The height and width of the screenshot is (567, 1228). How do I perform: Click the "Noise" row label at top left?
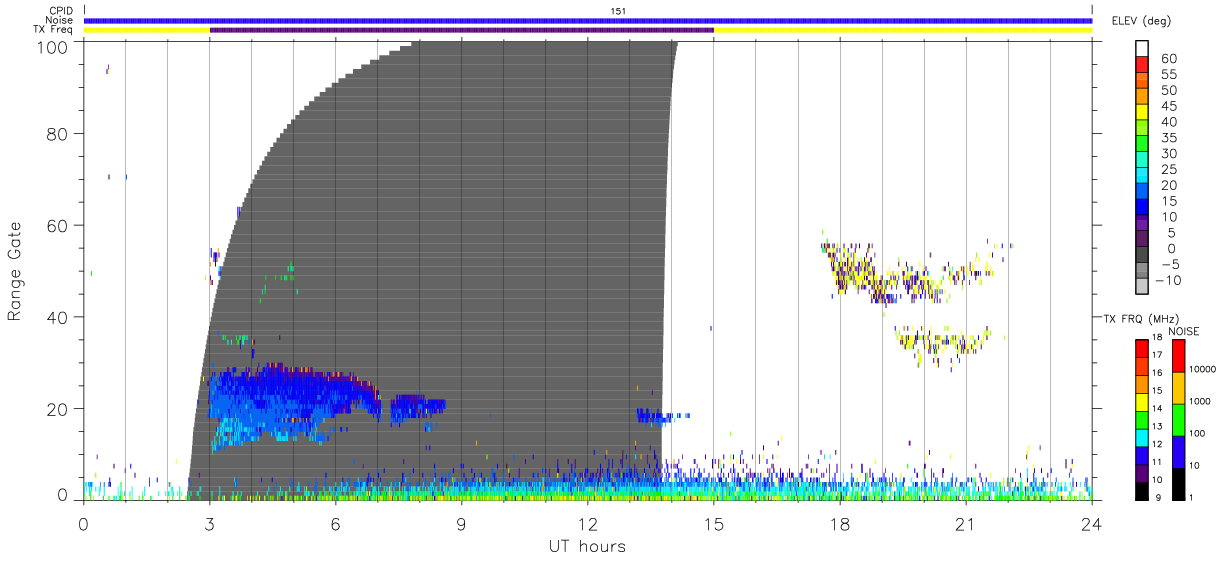[61, 21]
